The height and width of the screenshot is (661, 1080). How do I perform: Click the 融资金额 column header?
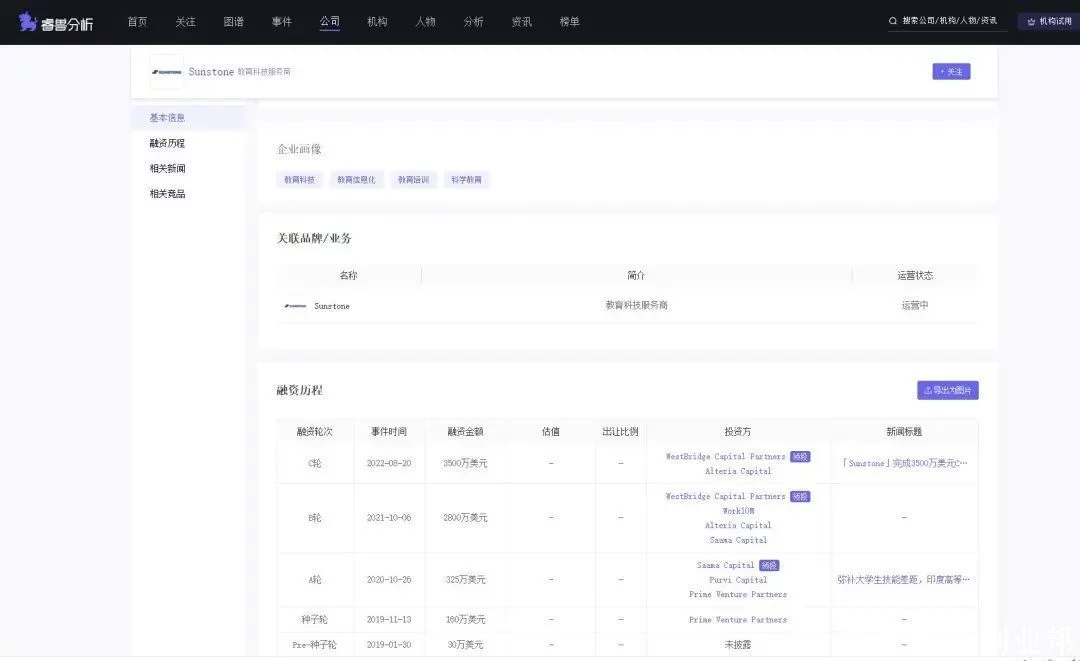tap(466, 432)
